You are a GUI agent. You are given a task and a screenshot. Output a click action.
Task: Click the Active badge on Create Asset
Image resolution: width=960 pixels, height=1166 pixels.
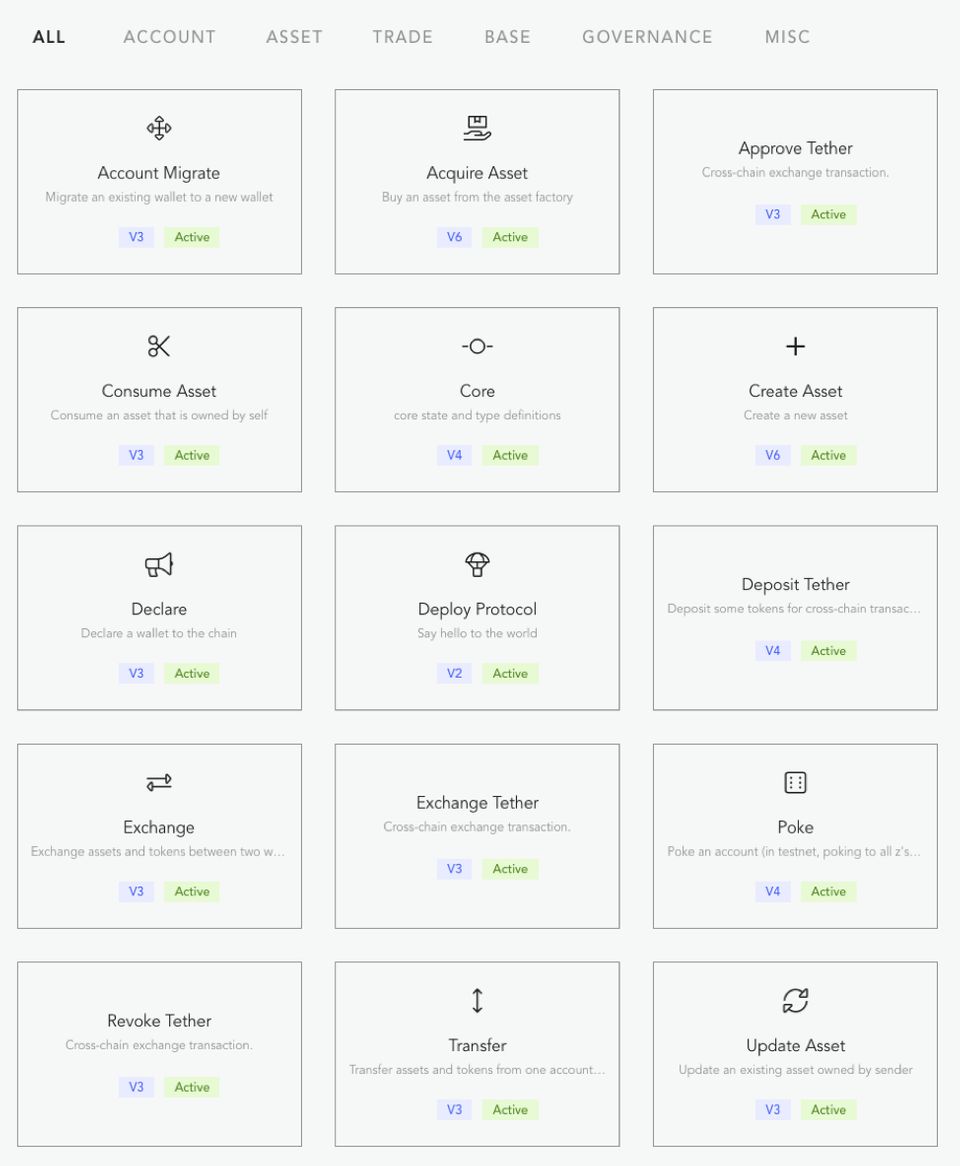828,455
